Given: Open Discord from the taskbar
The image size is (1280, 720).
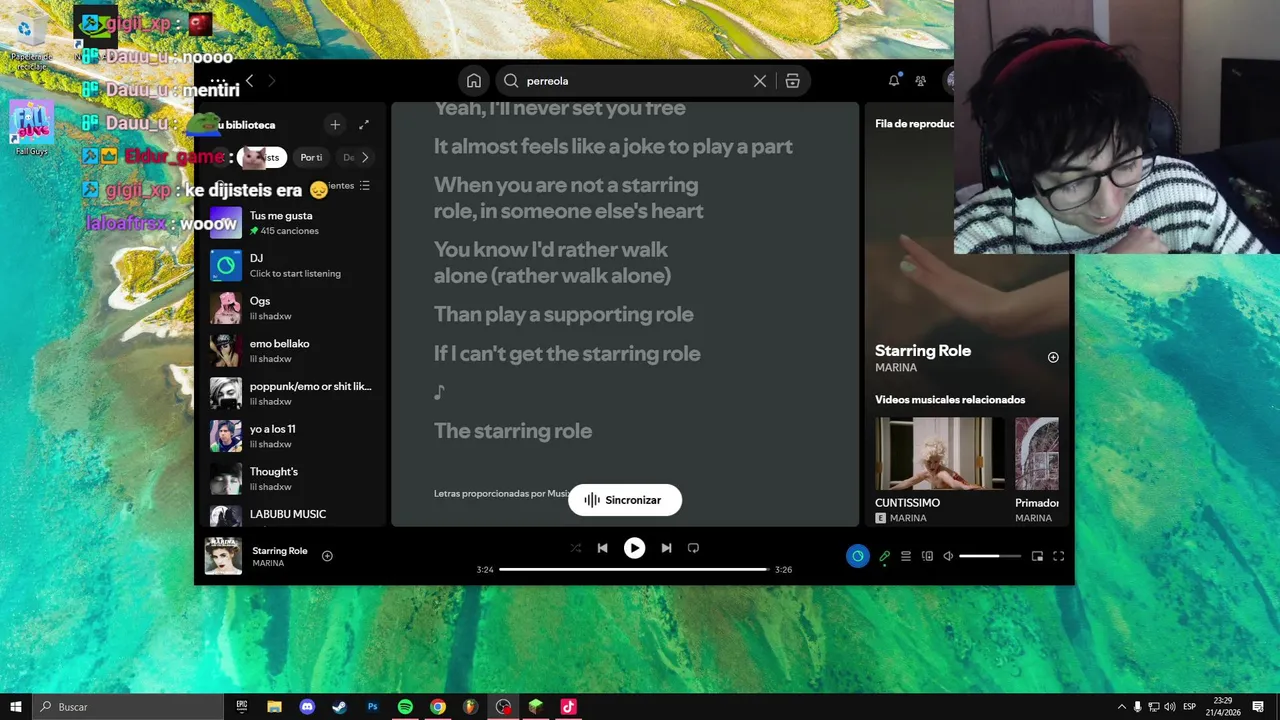Looking at the screenshot, I should click(307, 706).
